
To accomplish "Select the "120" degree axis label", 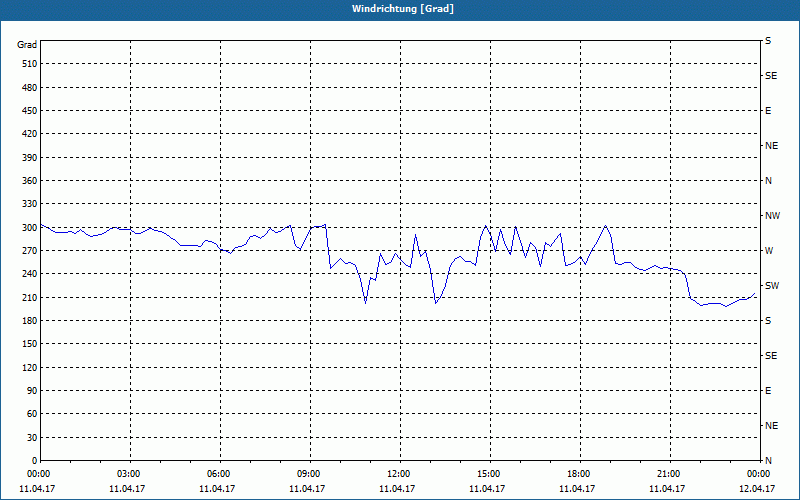I will 30,367.
